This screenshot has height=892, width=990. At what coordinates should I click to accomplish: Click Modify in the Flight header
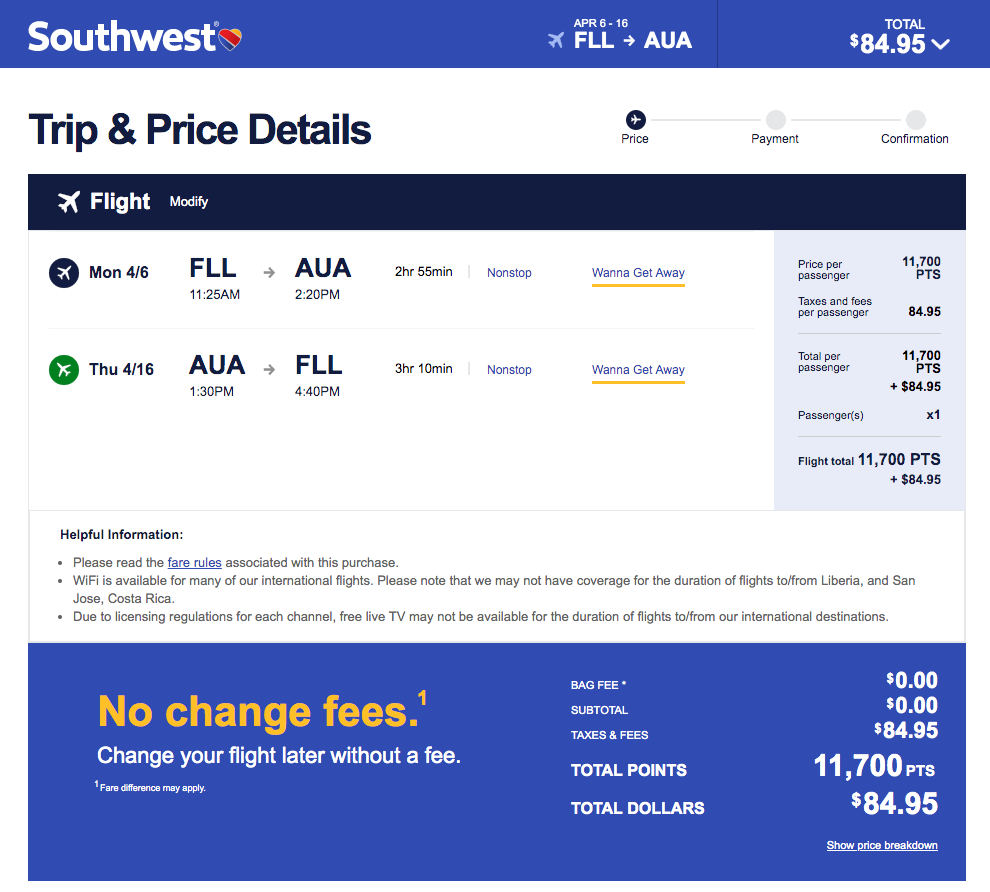(189, 202)
